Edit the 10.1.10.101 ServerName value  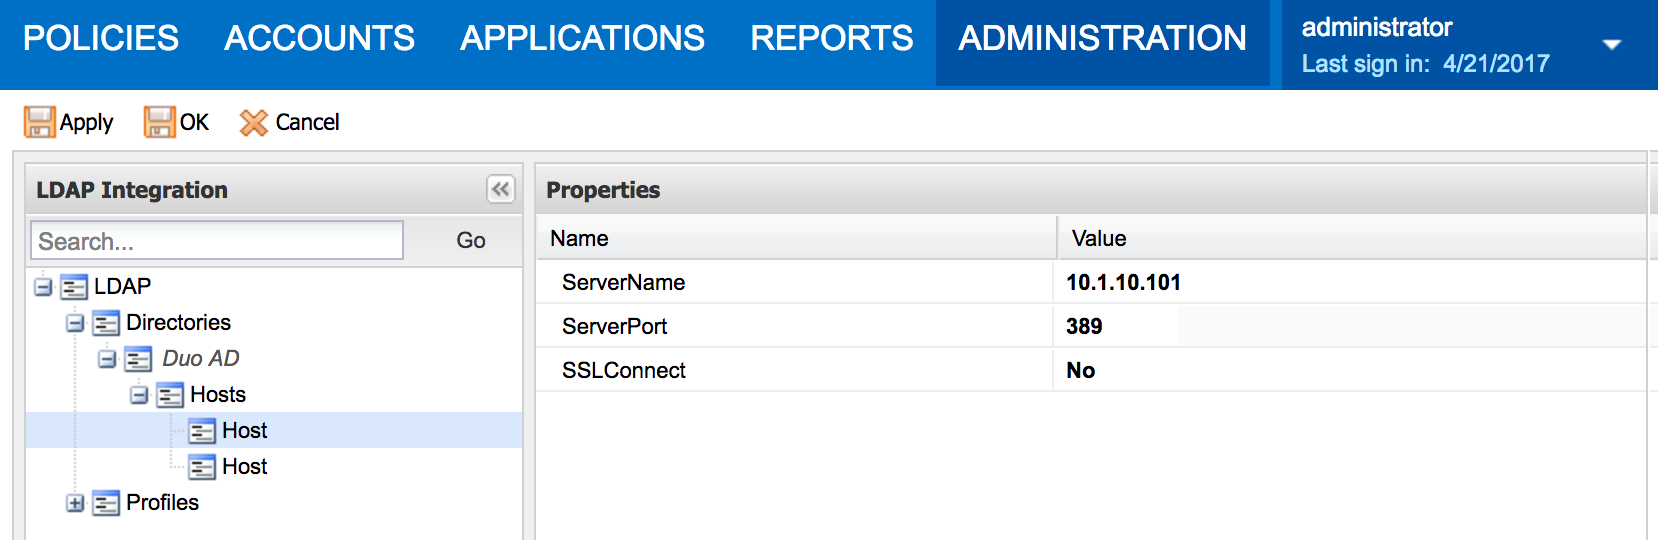coord(1123,282)
